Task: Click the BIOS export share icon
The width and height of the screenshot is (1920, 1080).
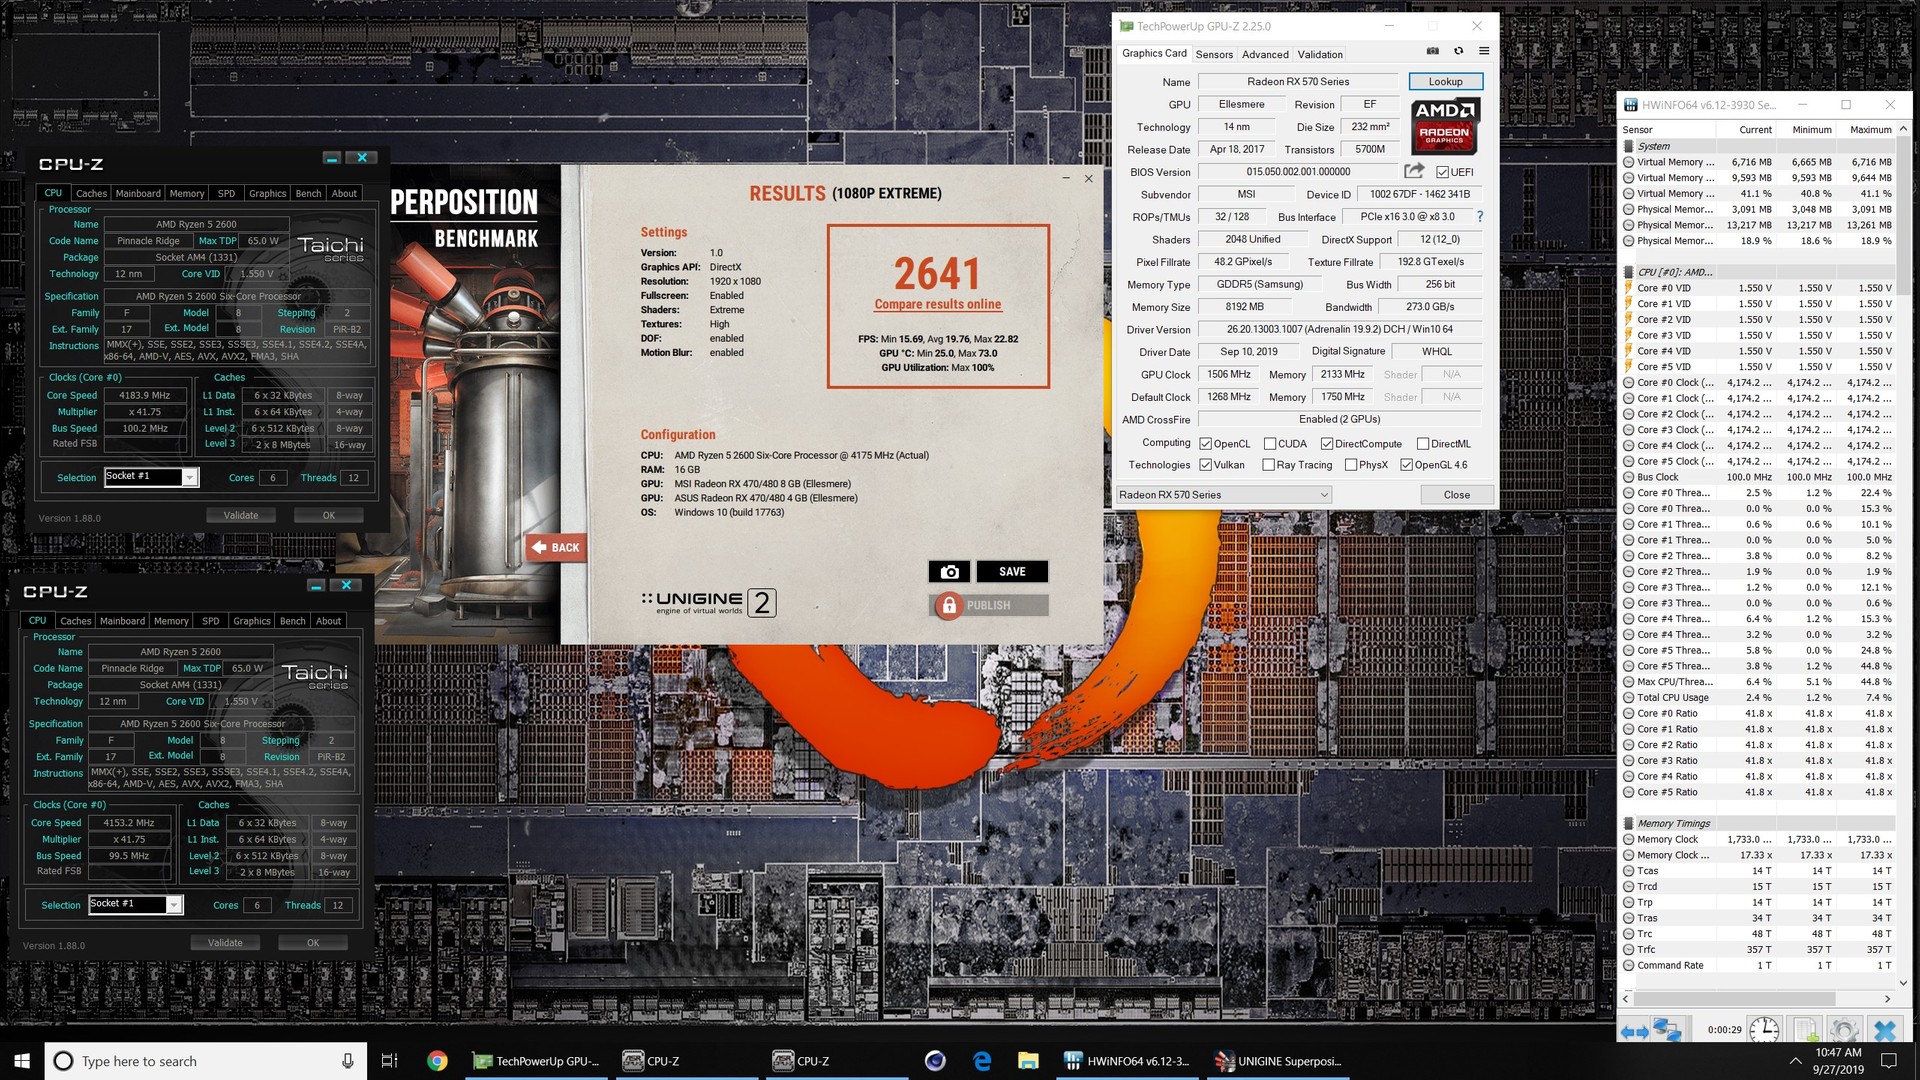Action: [x=1414, y=171]
